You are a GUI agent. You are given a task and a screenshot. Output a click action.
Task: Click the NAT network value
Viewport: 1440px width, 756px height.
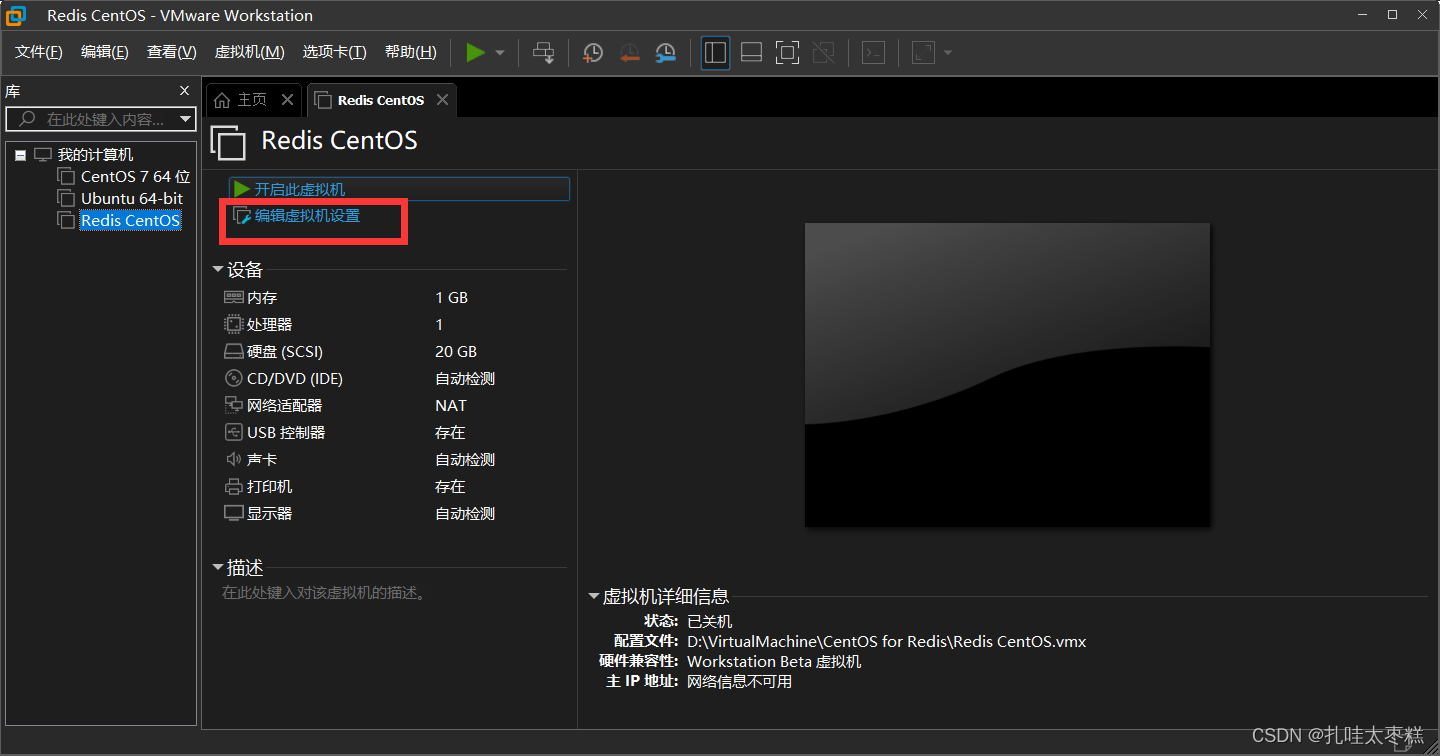tap(451, 406)
